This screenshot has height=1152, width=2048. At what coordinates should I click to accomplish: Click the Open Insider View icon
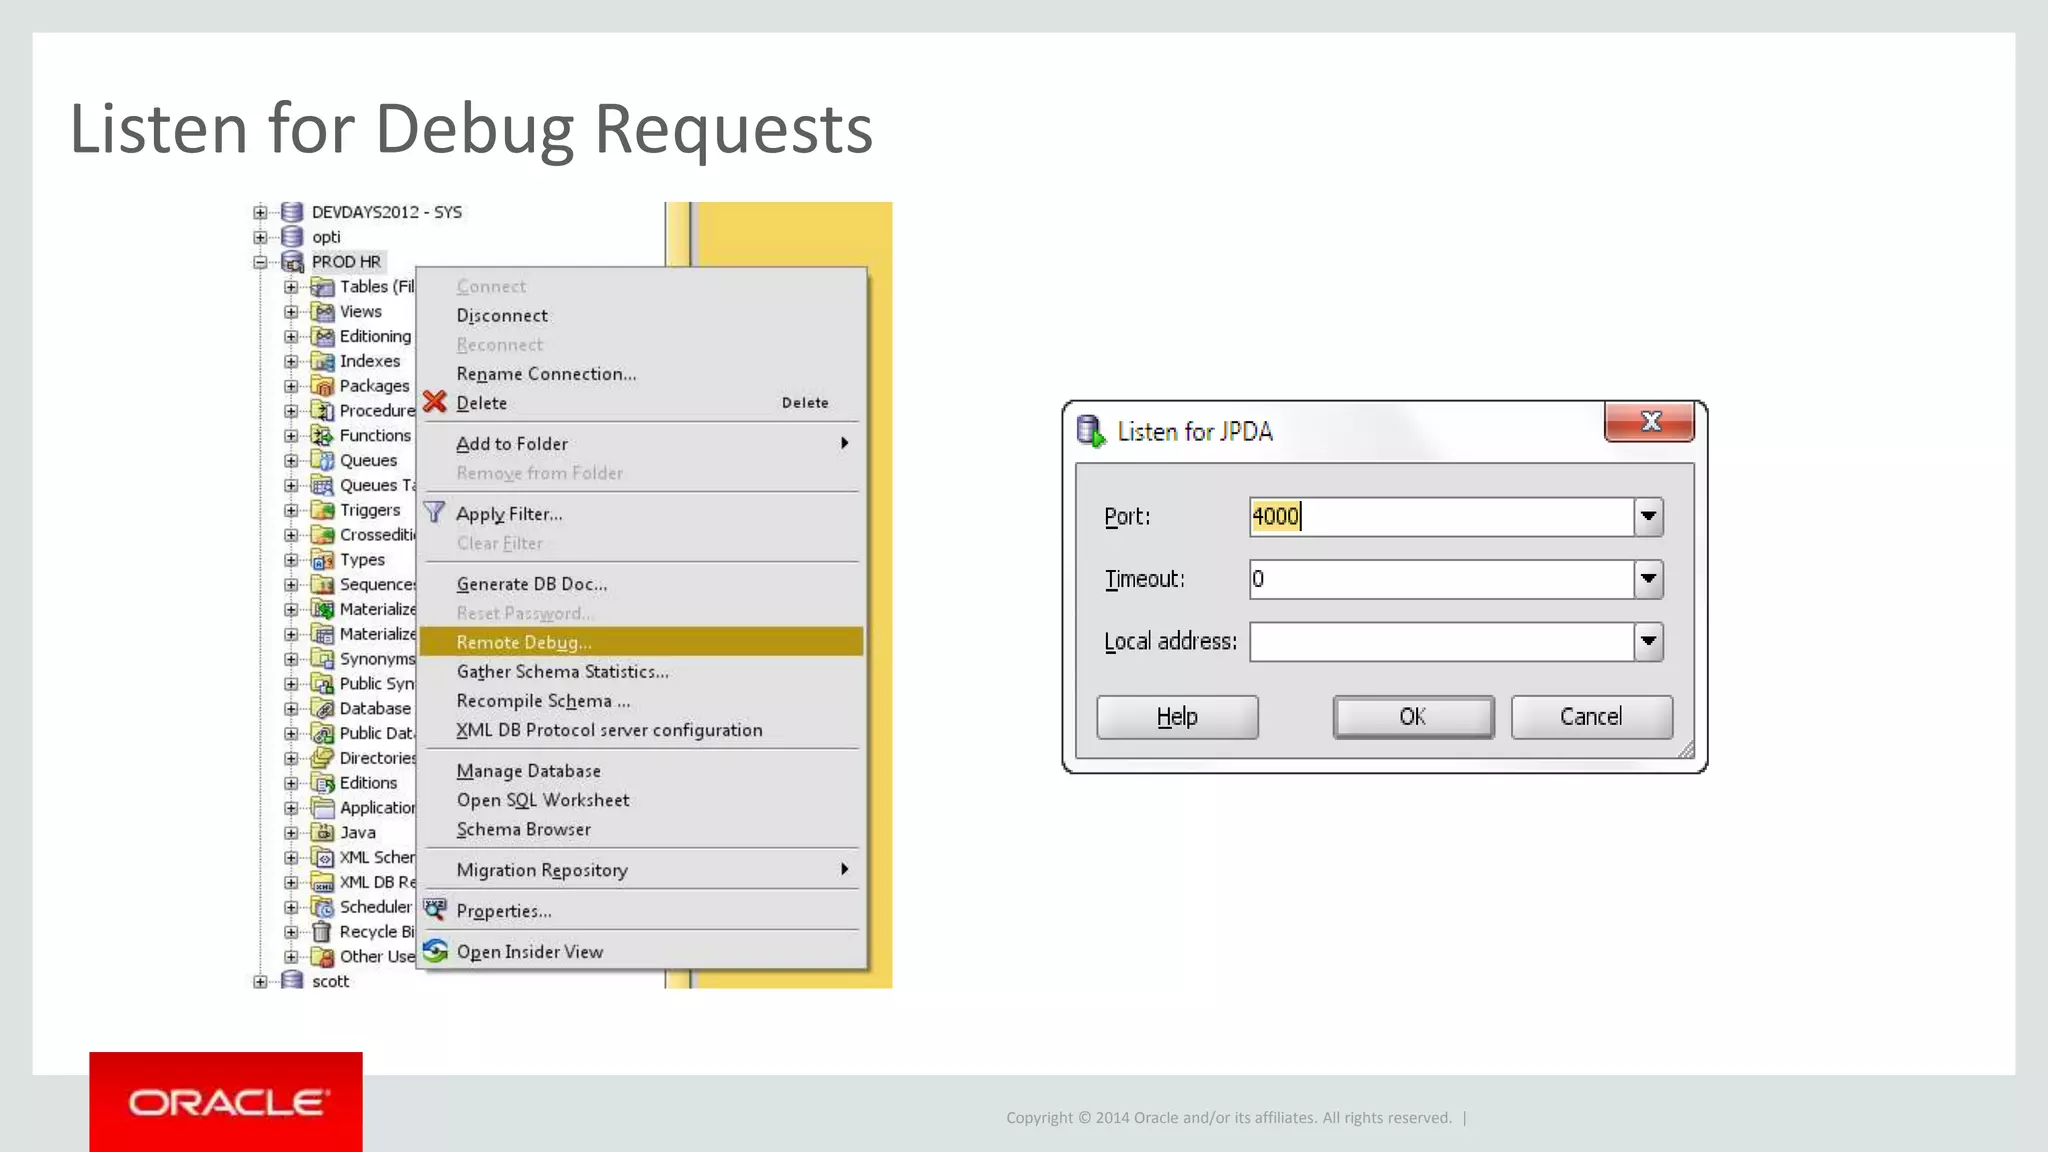click(x=435, y=951)
